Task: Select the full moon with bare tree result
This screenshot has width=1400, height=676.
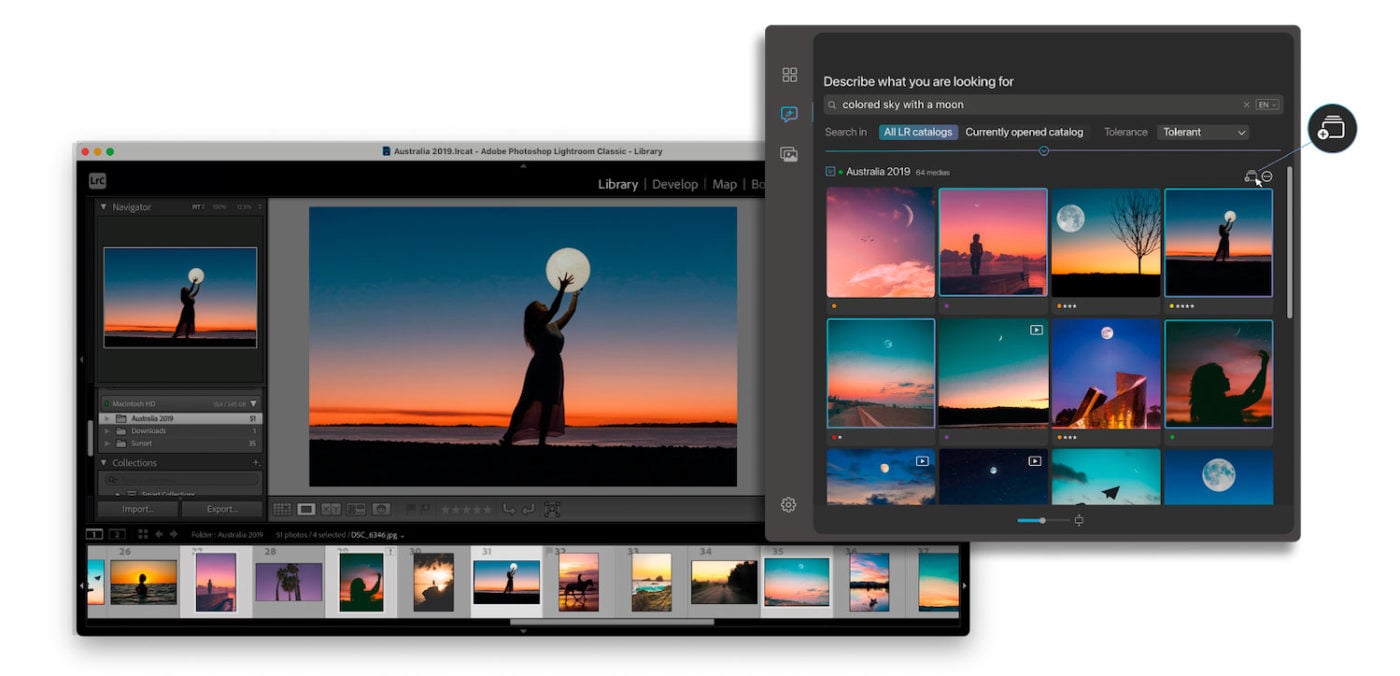Action: coord(1105,243)
